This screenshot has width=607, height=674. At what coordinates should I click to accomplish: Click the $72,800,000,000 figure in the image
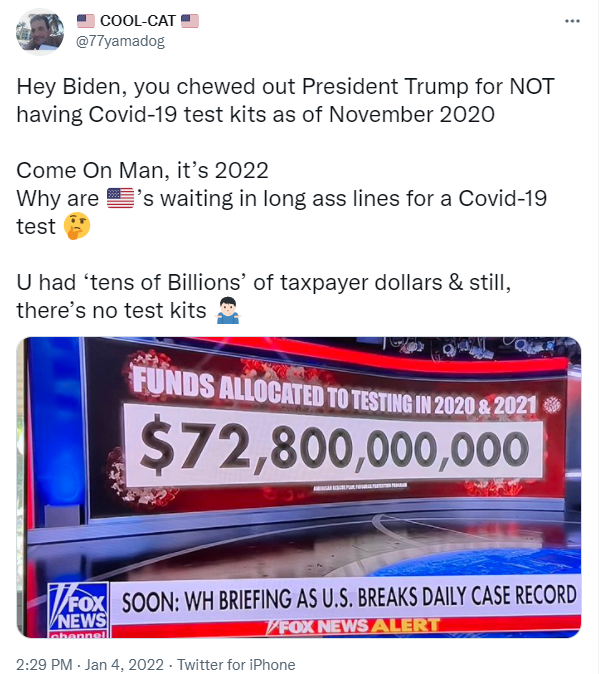(334, 447)
